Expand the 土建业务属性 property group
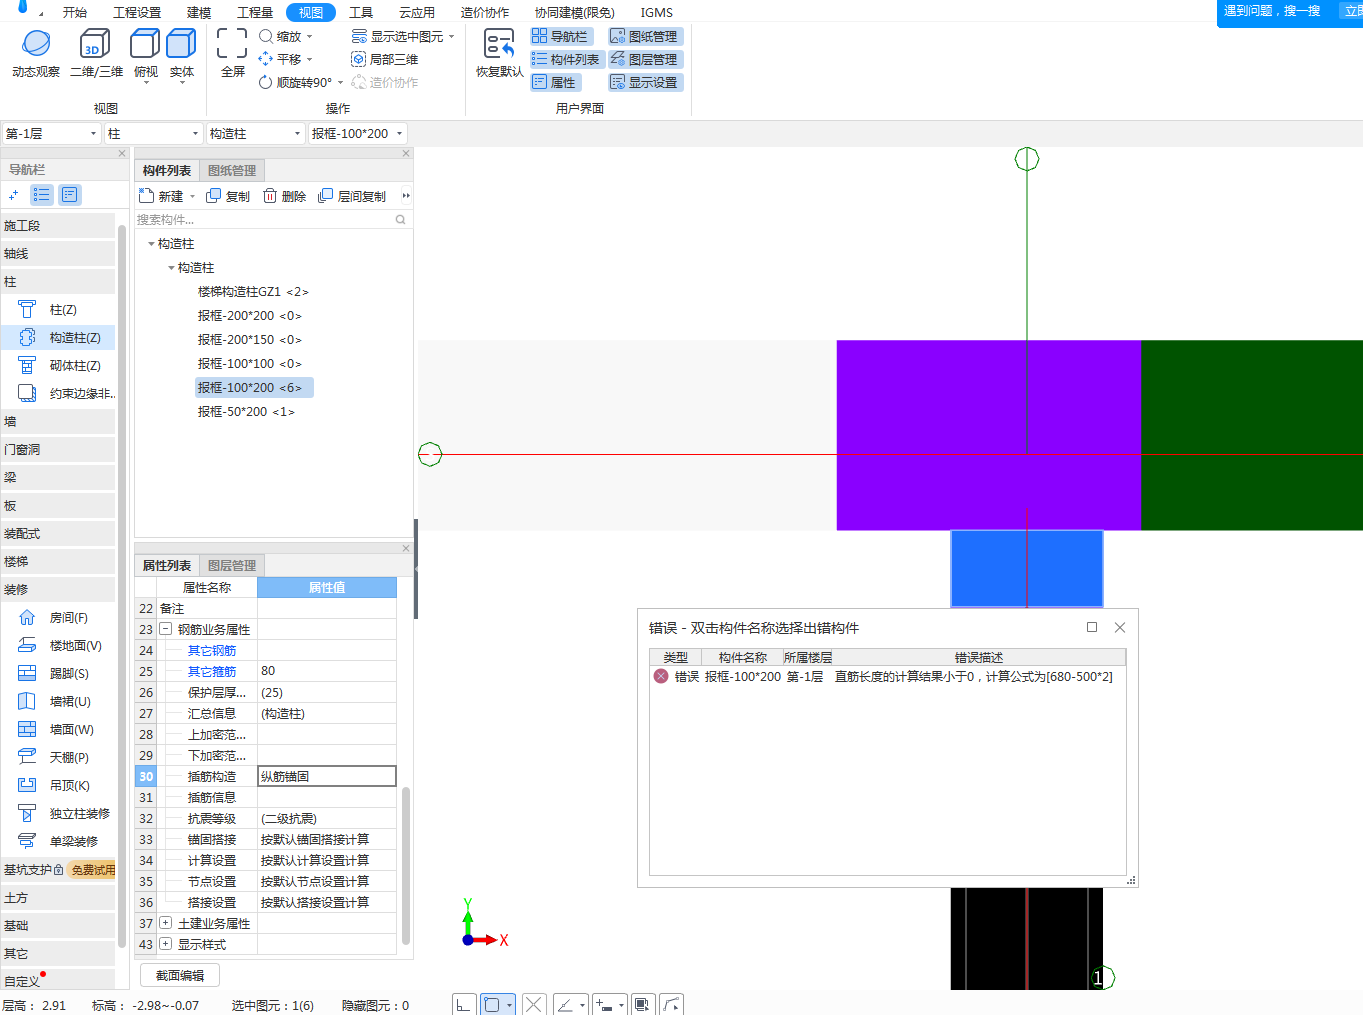The height and width of the screenshot is (1015, 1363). point(166,923)
